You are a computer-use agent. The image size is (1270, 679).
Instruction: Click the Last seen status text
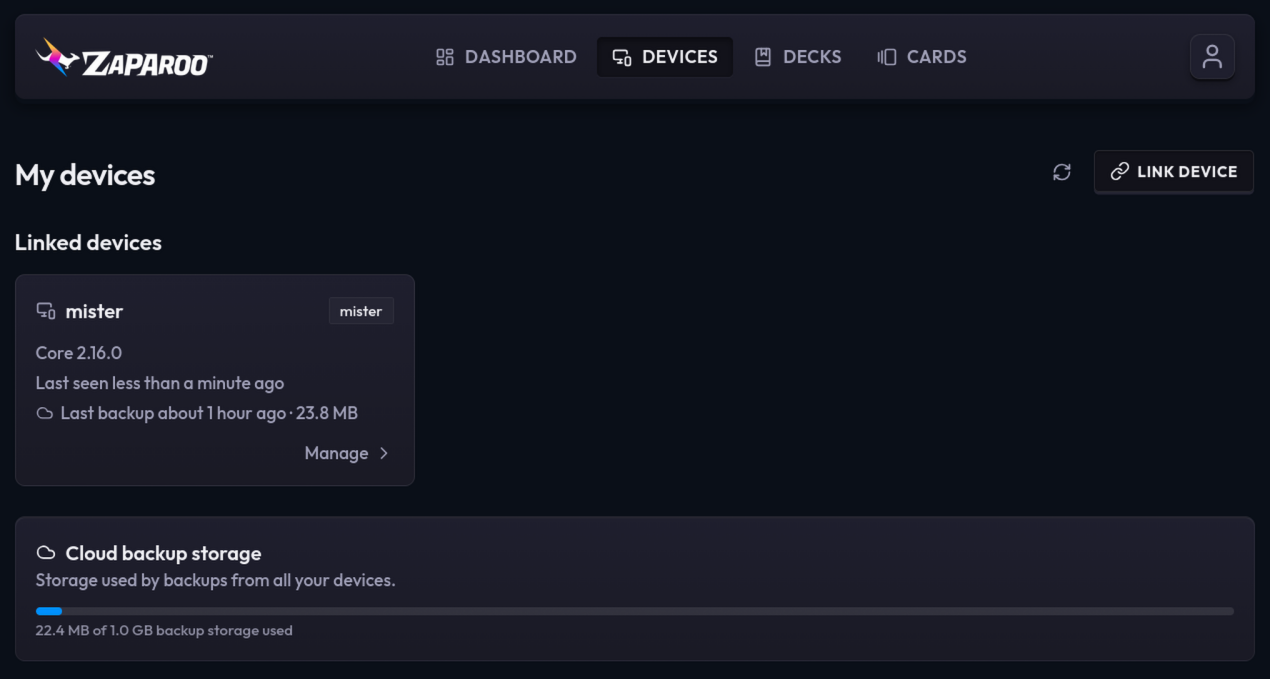pos(160,383)
